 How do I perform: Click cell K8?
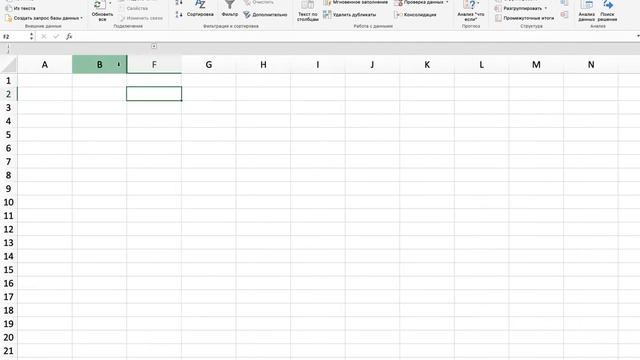pos(427,175)
